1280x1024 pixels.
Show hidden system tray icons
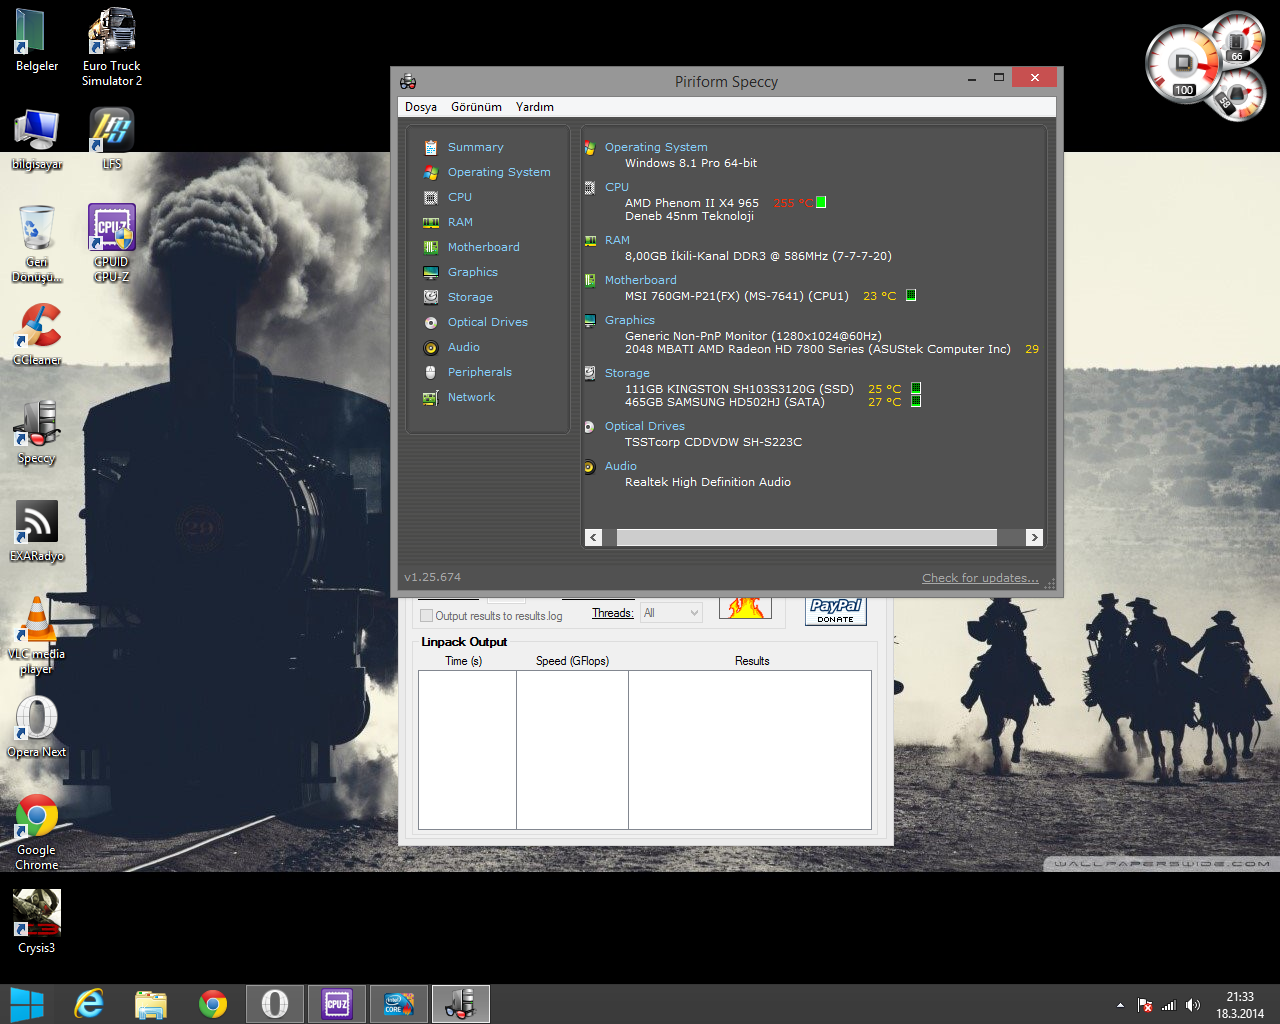[x=1120, y=1005]
